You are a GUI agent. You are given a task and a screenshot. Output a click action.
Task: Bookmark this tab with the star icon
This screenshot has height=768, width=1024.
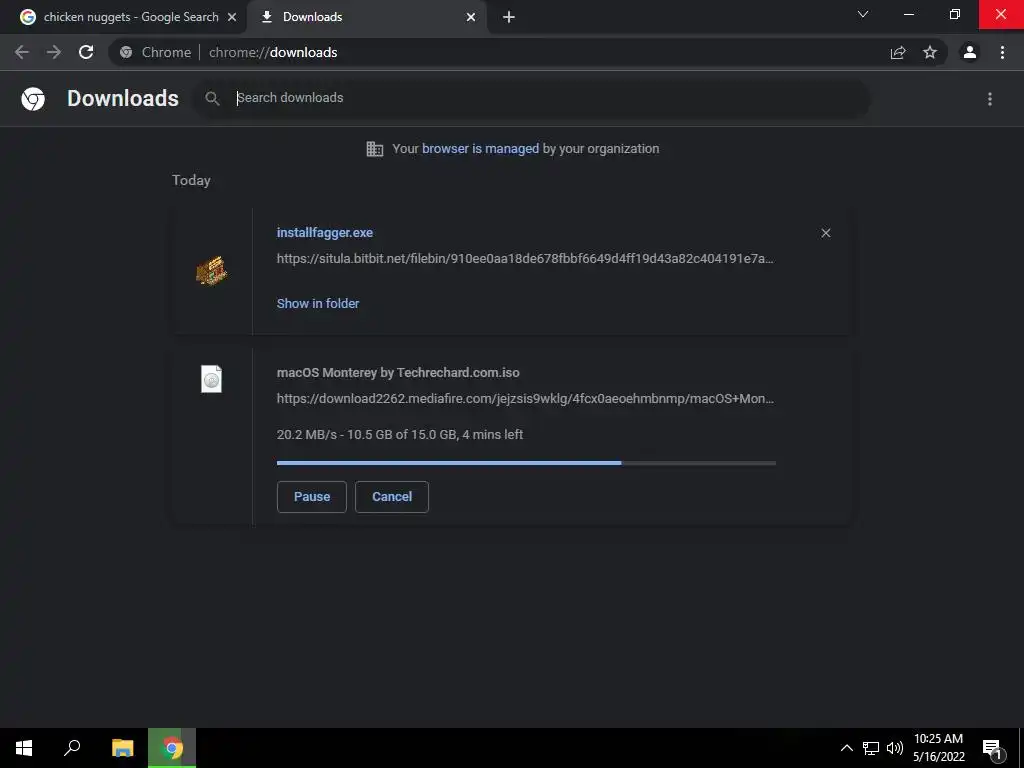930,52
